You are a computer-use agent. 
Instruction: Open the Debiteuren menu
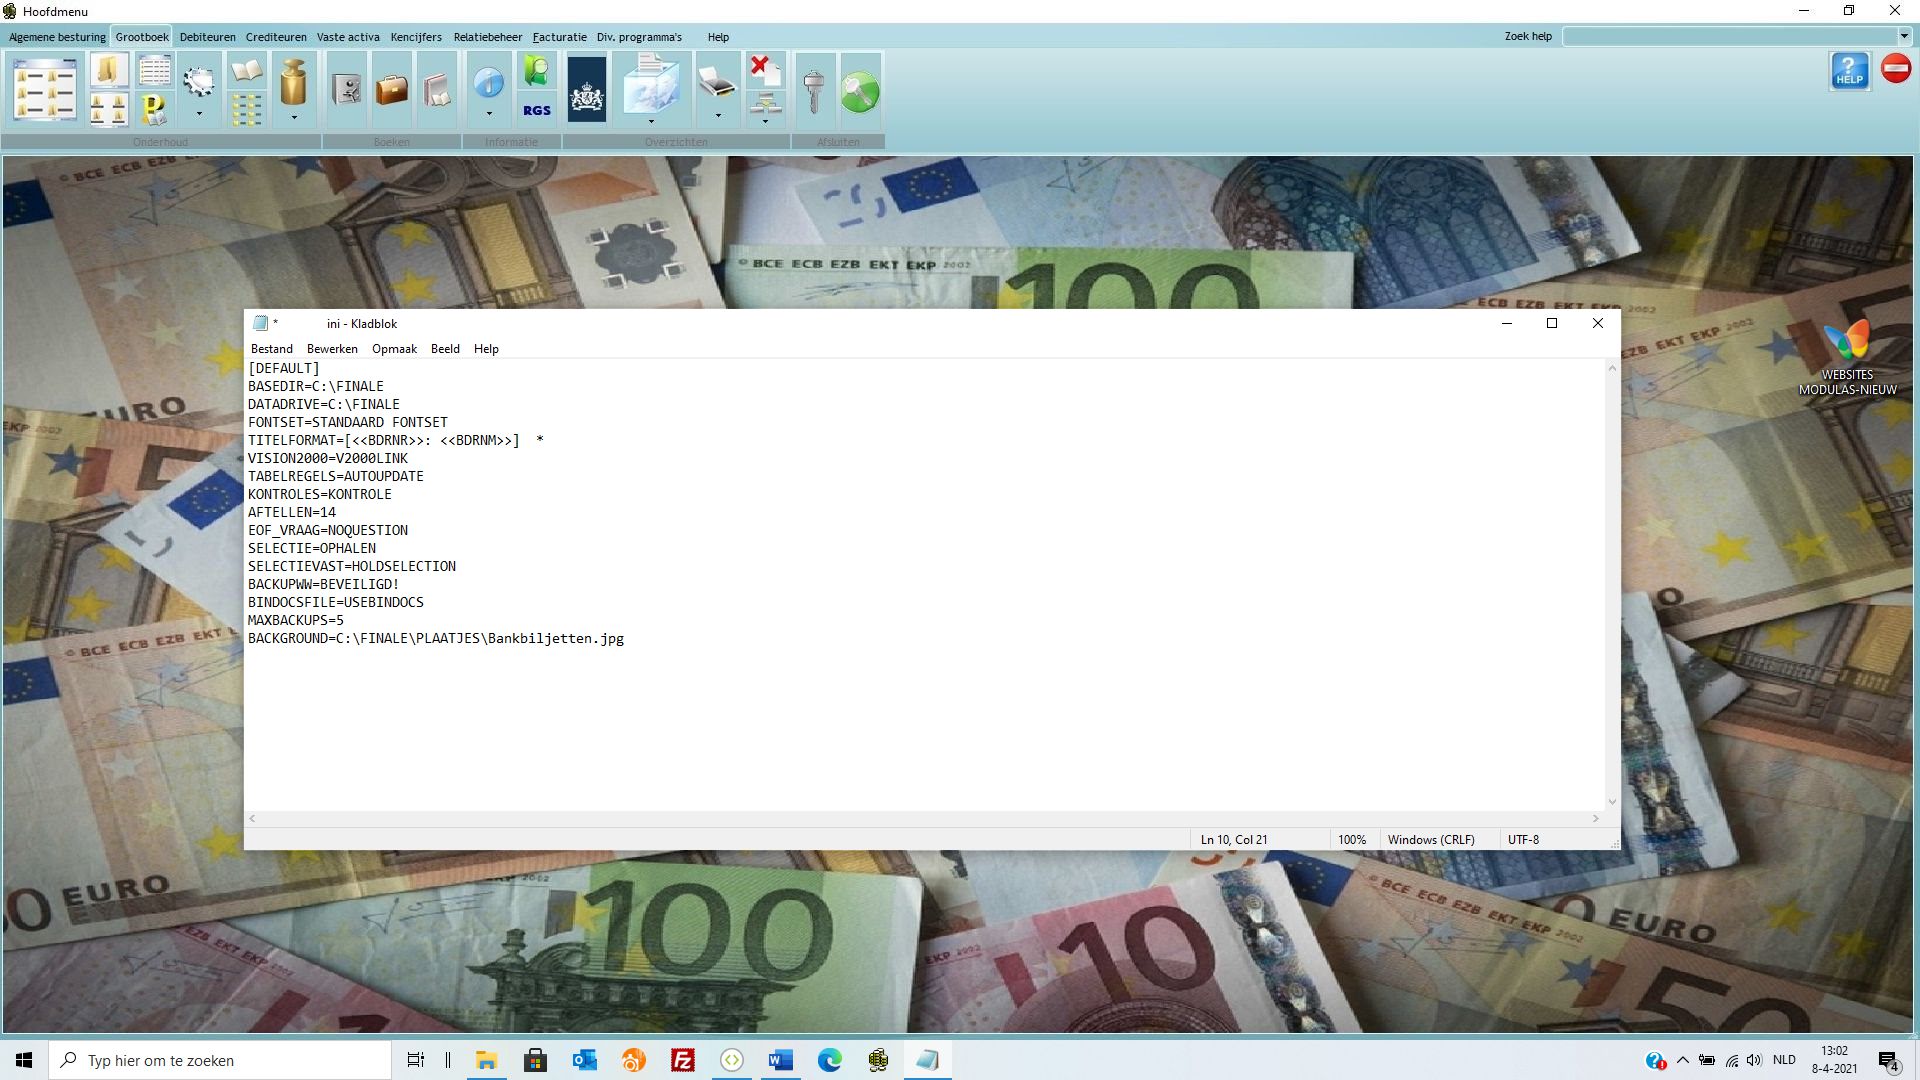[208, 37]
